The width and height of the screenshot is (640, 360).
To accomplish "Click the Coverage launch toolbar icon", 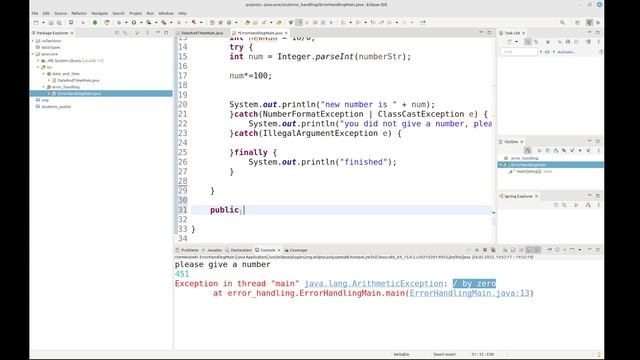I will [149, 23].
